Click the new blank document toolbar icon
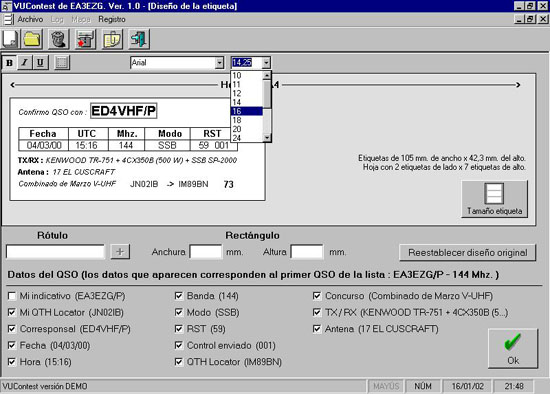The image size is (550, 394). [x=10, y=39]
